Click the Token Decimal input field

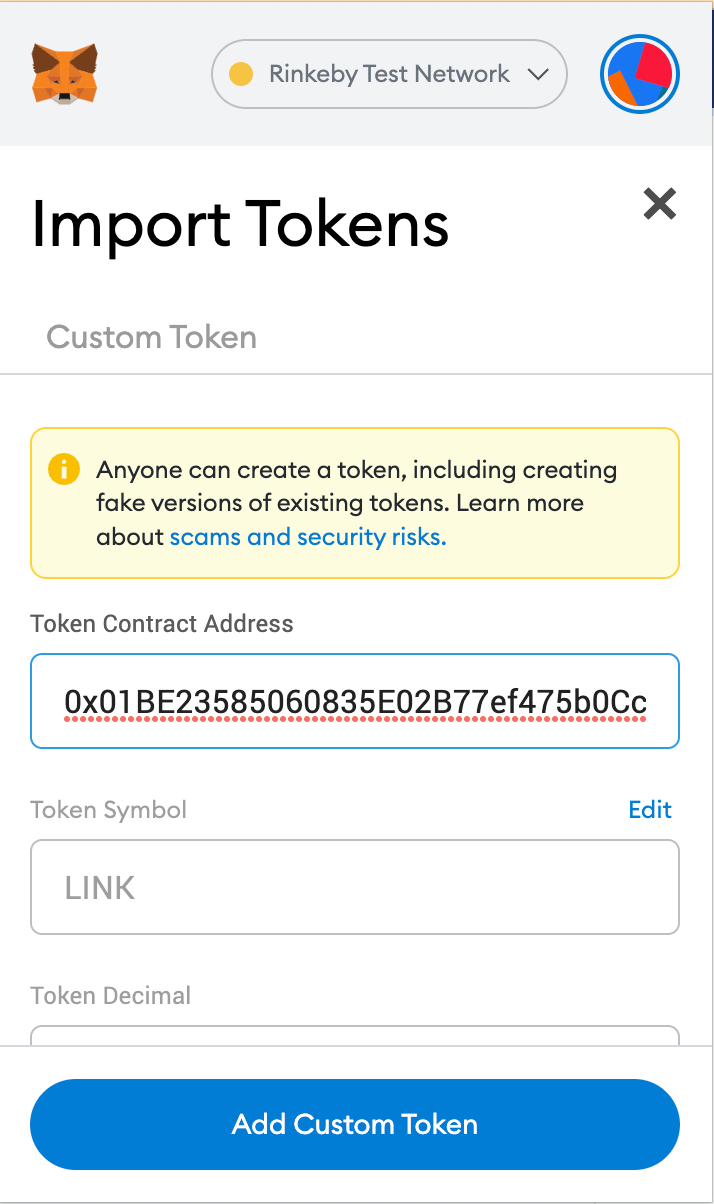coord(355,1035)
